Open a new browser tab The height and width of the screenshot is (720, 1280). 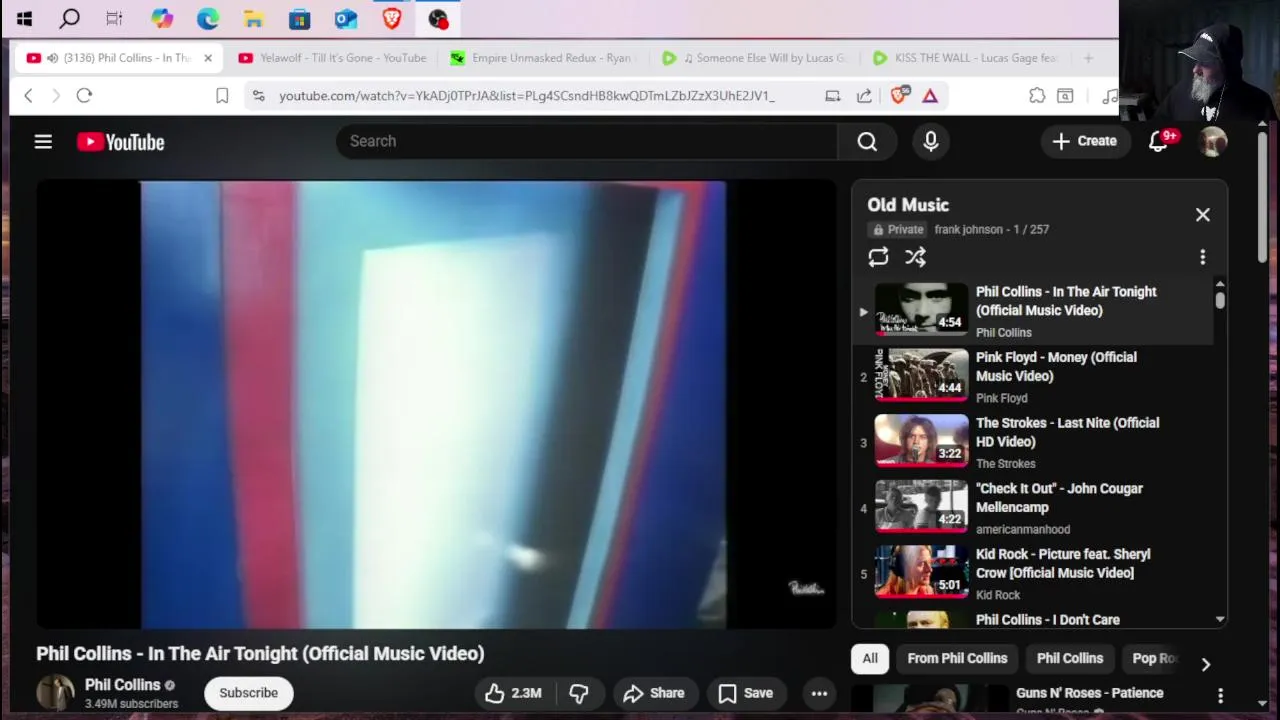pos(1088,58)
